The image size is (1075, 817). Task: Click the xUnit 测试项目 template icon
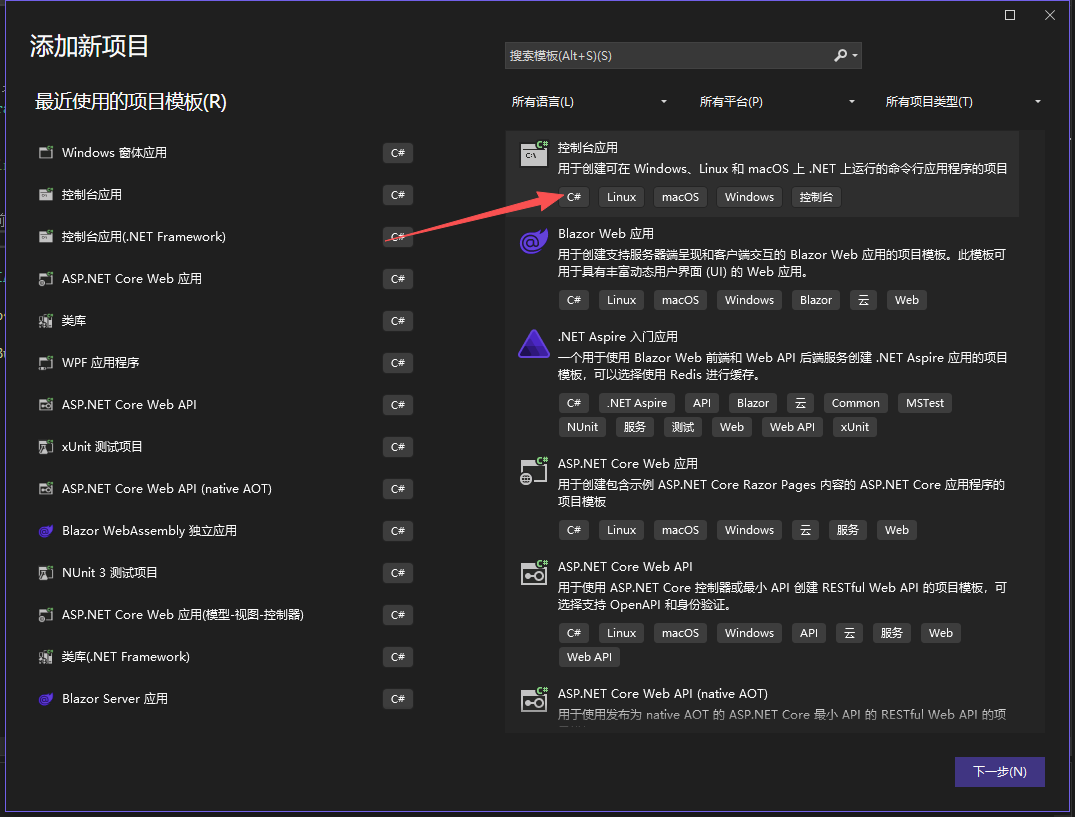coord(46,446)
